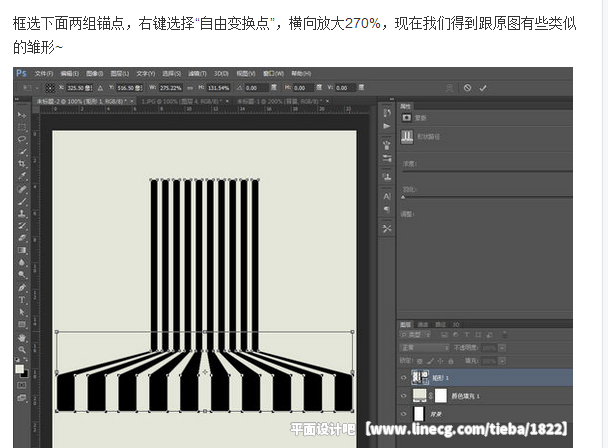
Task: Select the Clone Stamp tool
Action: point(22,213)
